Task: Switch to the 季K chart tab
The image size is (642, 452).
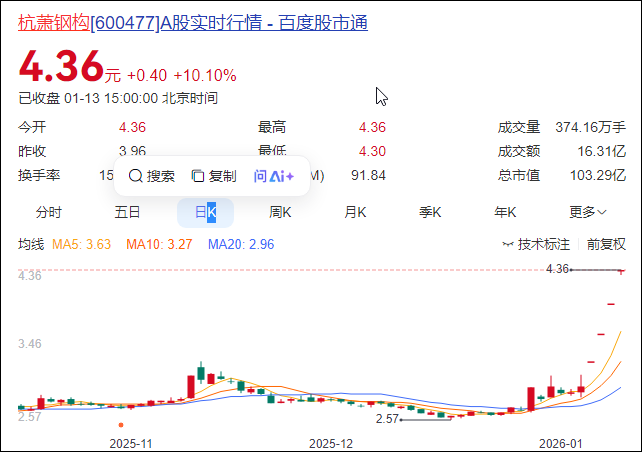Action: point(430,212)
